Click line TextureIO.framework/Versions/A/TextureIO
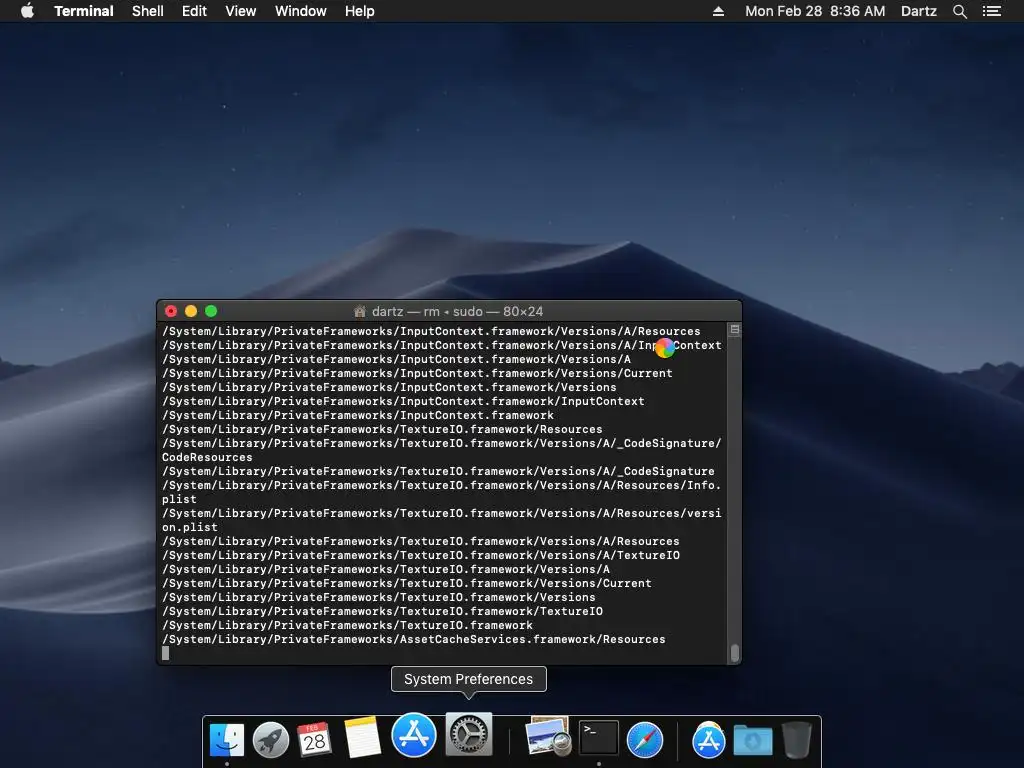The width and height of the screenshot is (1024, 768). point(421,556)
